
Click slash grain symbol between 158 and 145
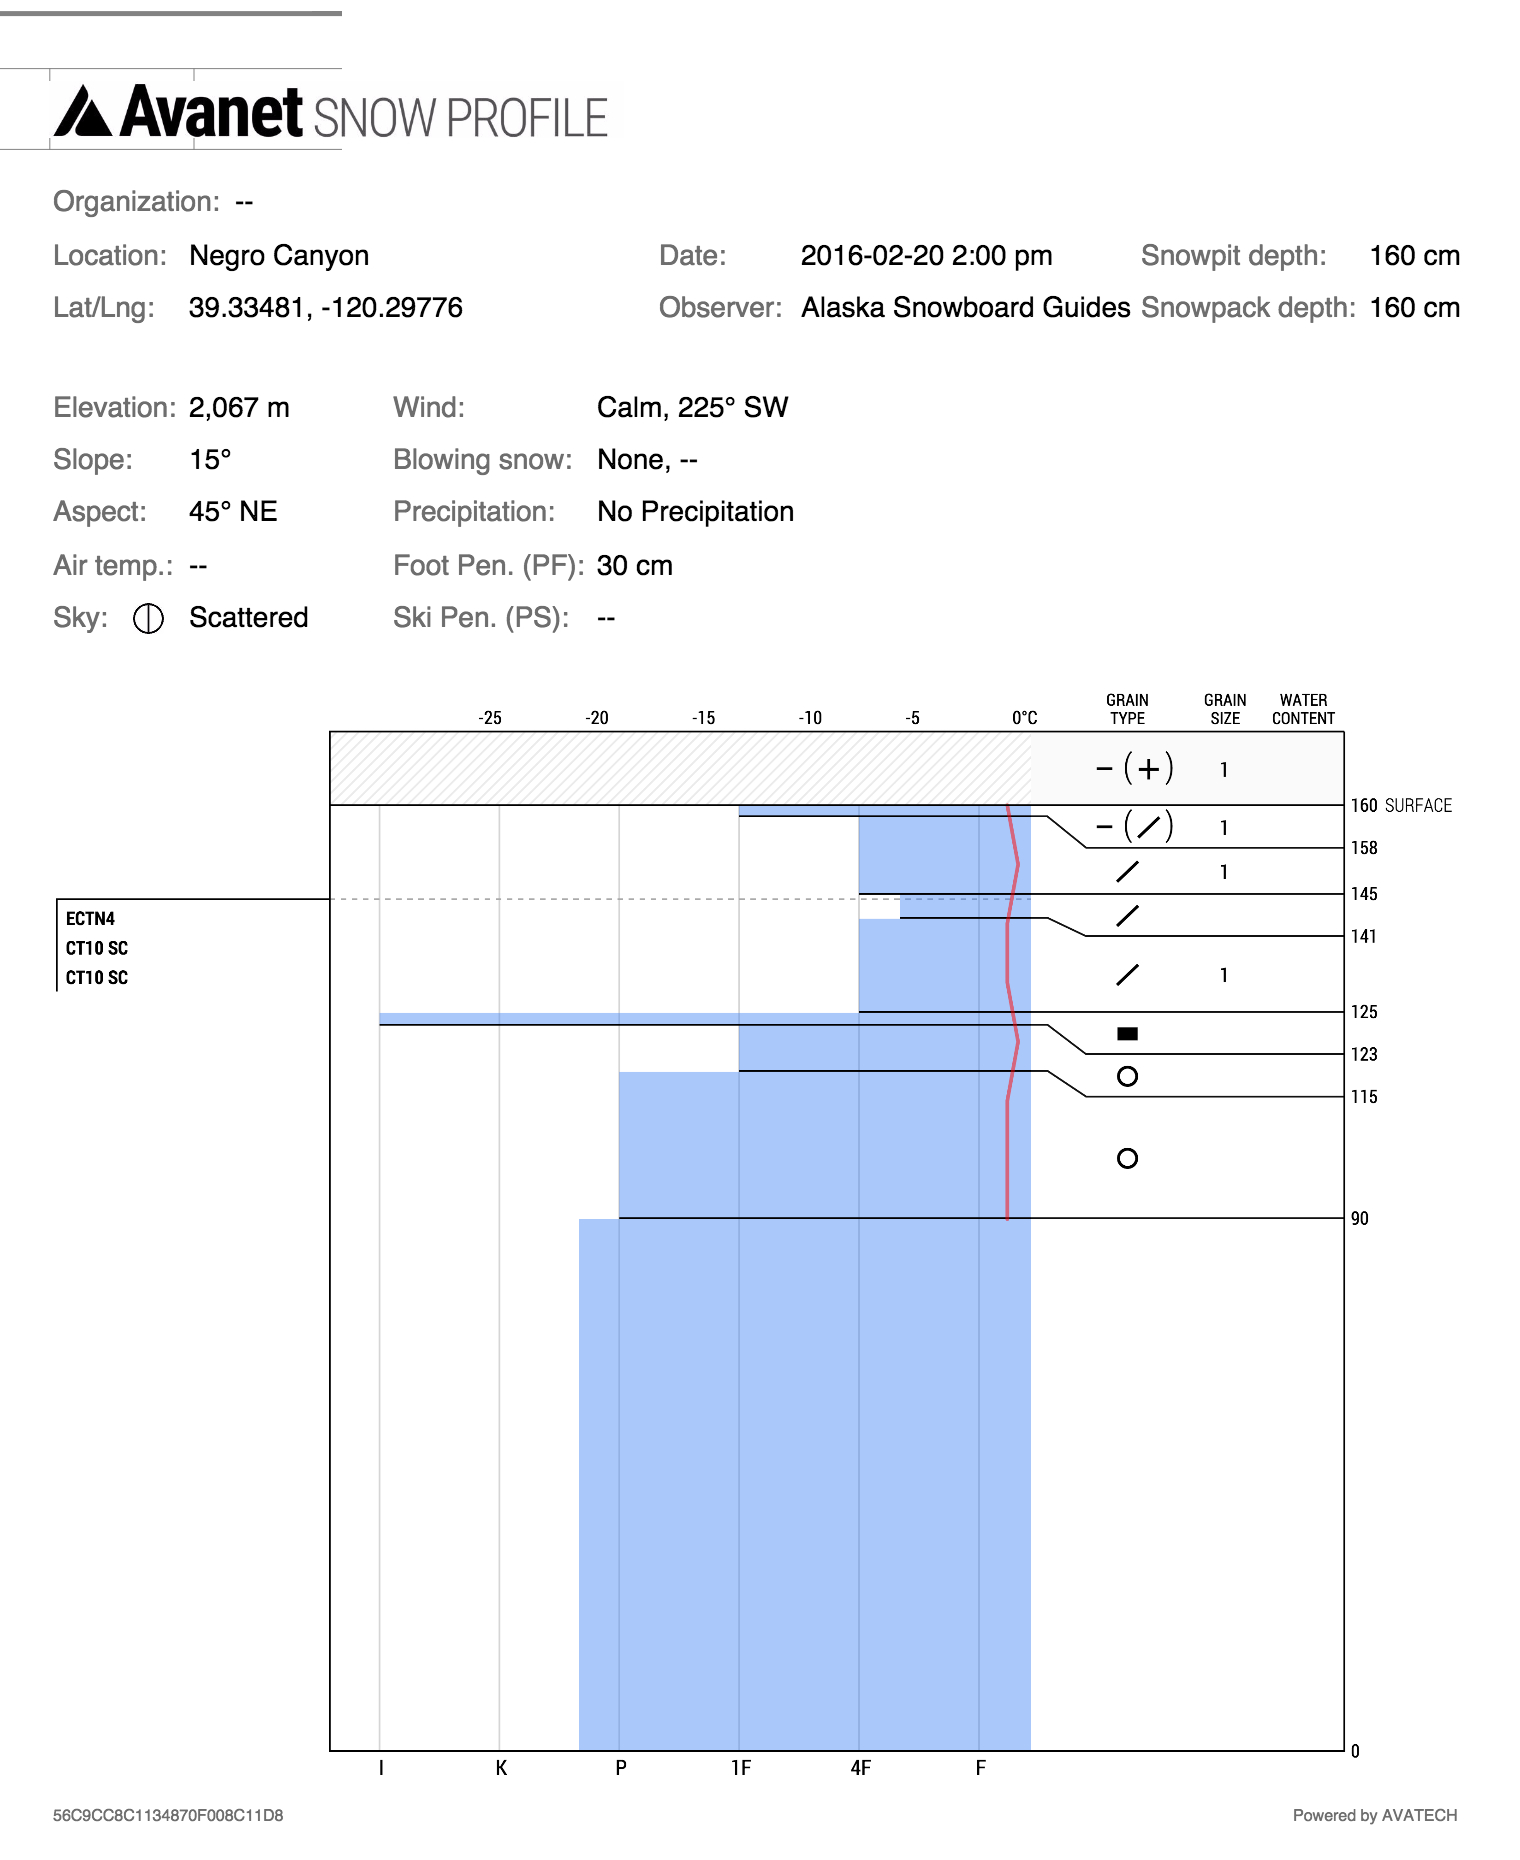point(1127,872)
